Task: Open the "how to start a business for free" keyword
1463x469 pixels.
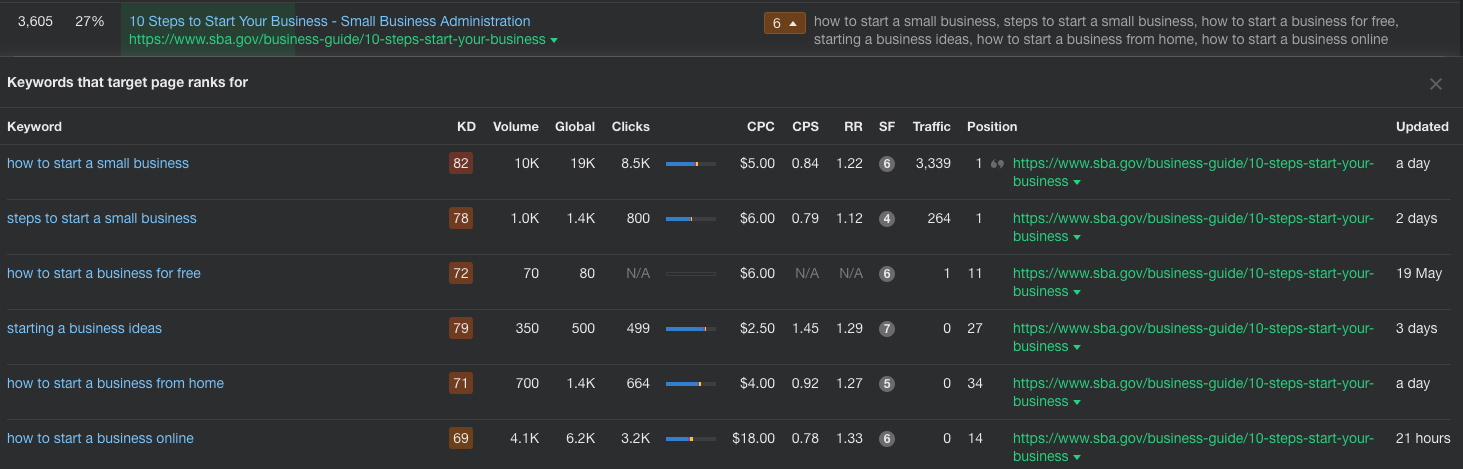Action: point(104,274)
